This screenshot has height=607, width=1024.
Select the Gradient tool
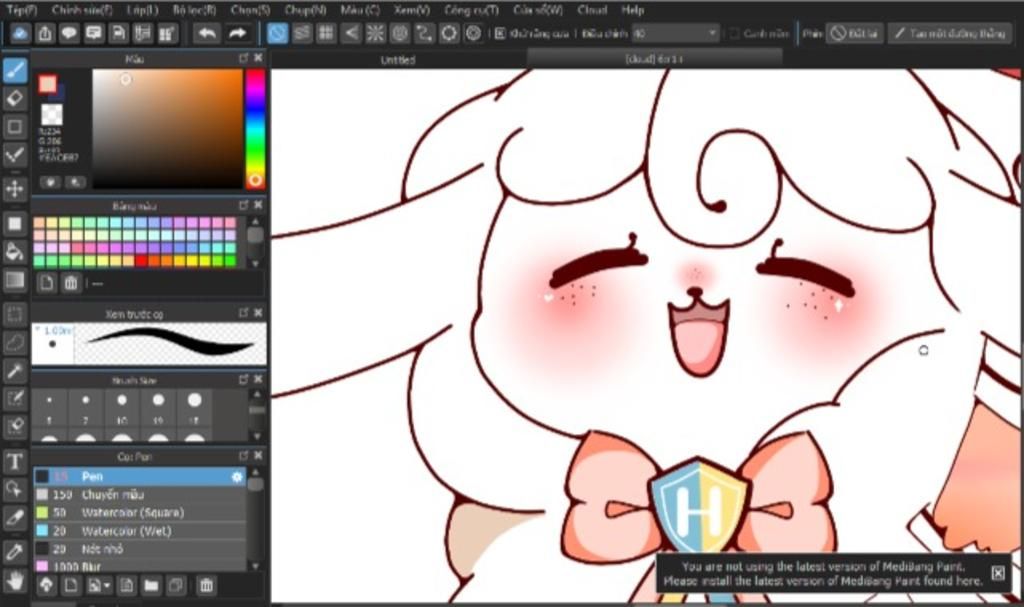[14, 280]
